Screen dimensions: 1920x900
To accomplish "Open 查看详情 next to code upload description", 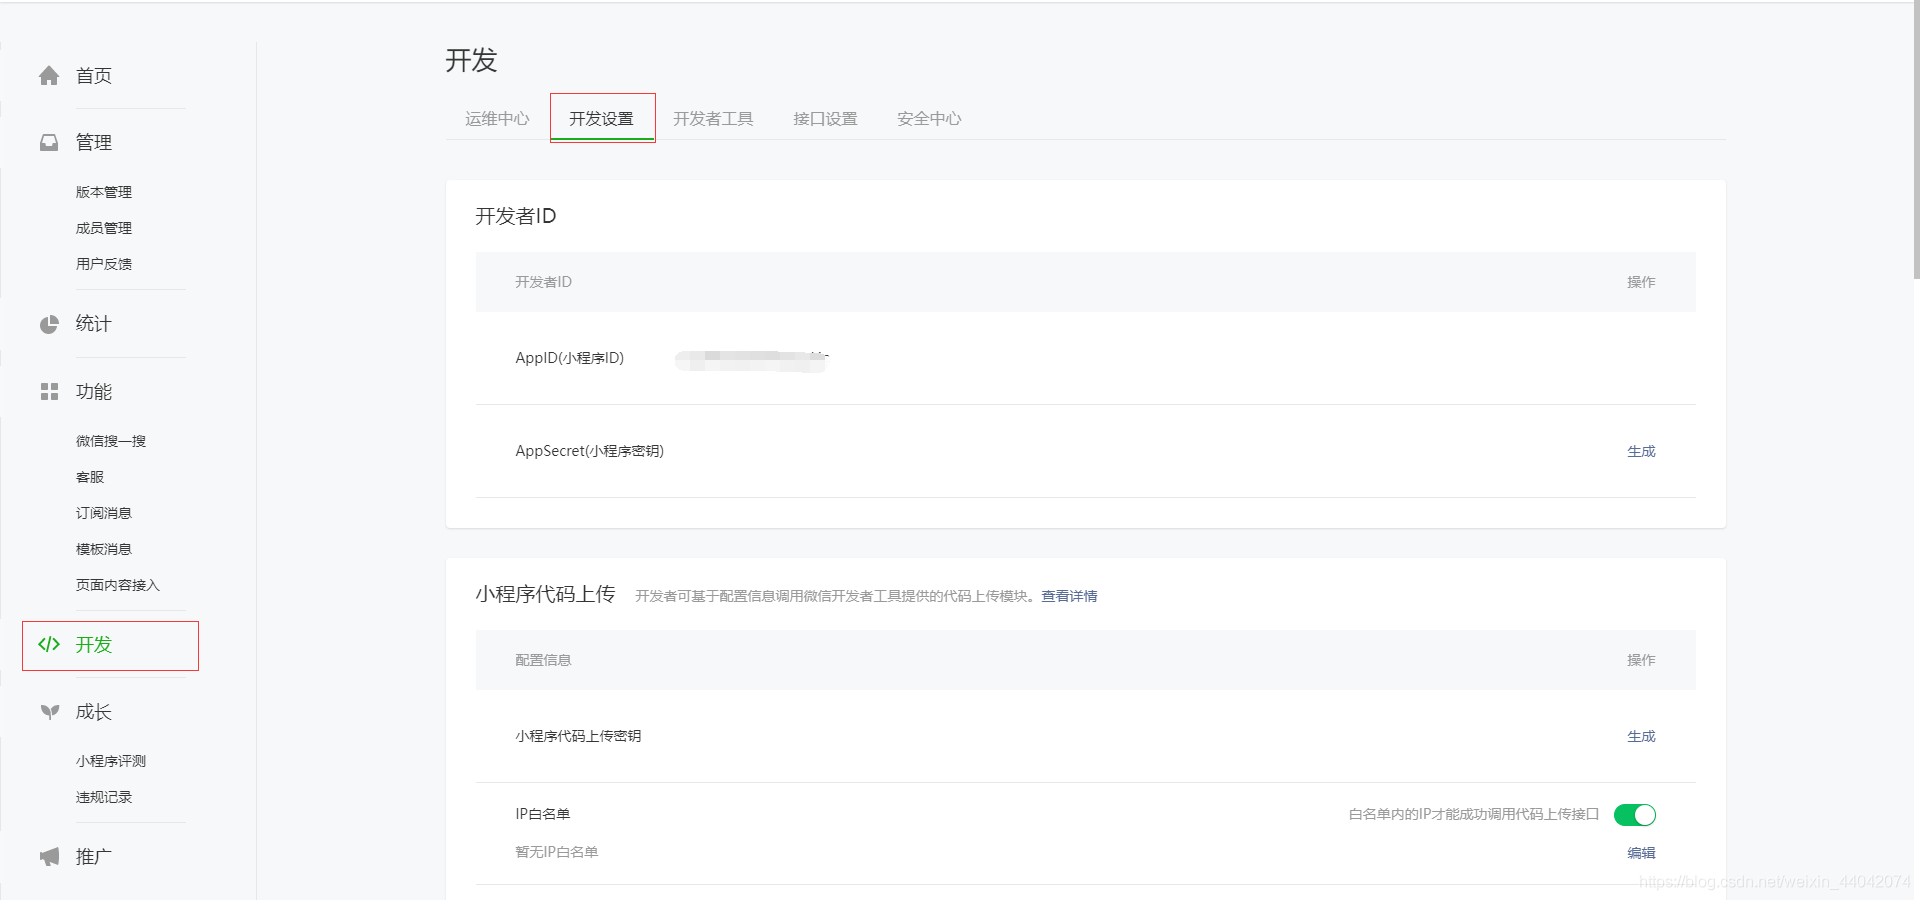I will click(1067, 595).
